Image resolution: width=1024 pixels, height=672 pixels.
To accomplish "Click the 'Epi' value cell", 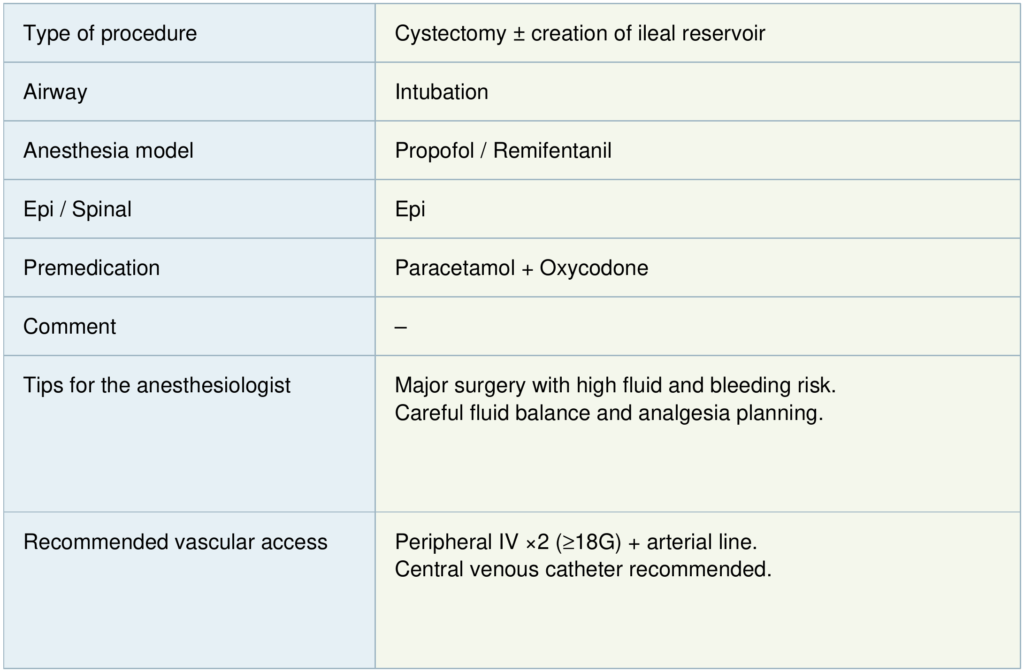I will tap(410, 210).
